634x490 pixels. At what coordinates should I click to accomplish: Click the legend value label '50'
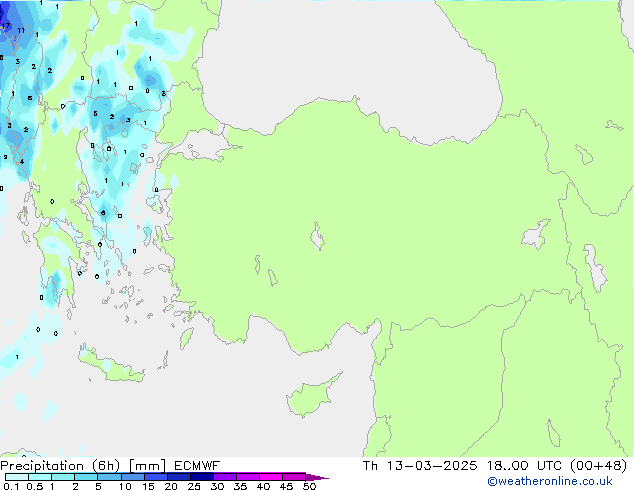(310, 486)
